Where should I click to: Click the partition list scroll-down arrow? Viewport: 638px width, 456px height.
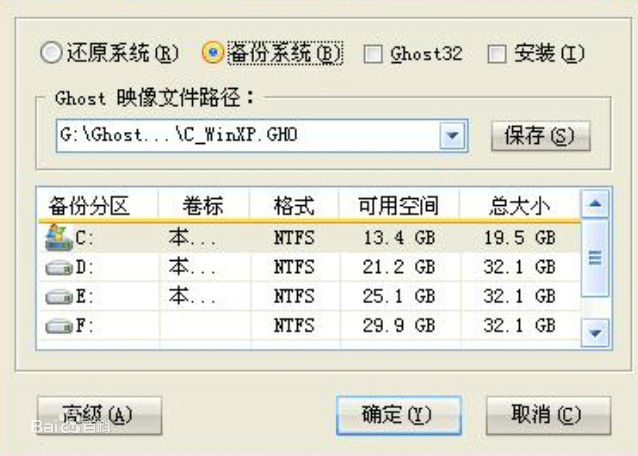(595, 333)
